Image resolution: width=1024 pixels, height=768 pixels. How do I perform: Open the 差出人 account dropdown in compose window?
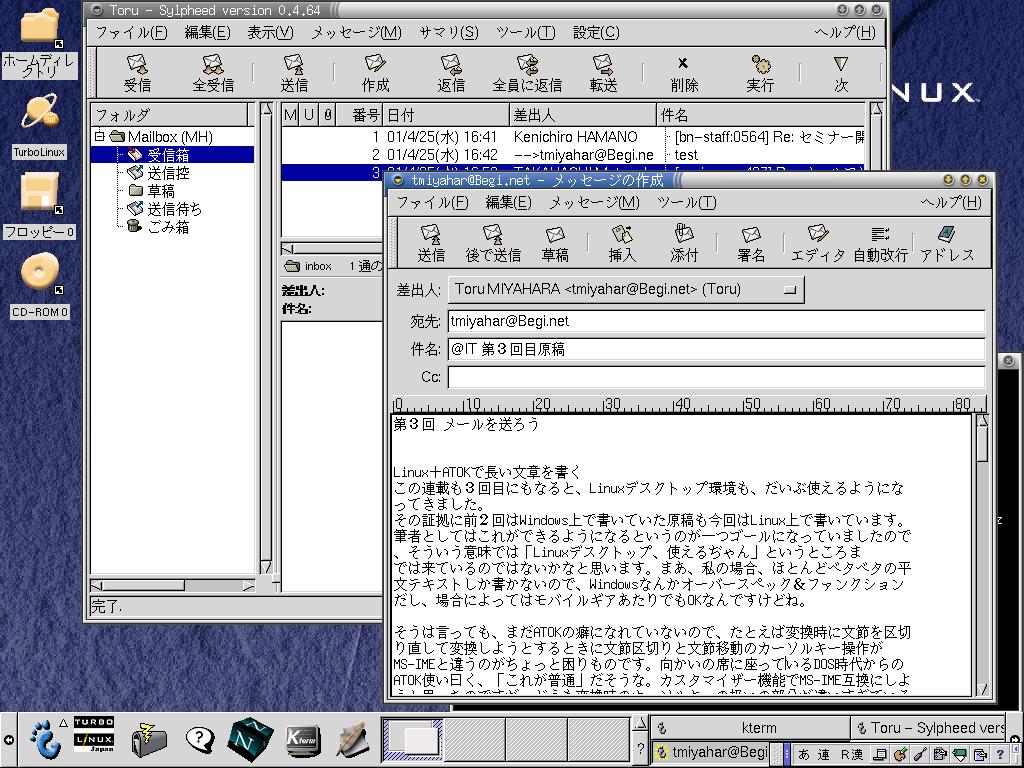(x=626, y=289)
